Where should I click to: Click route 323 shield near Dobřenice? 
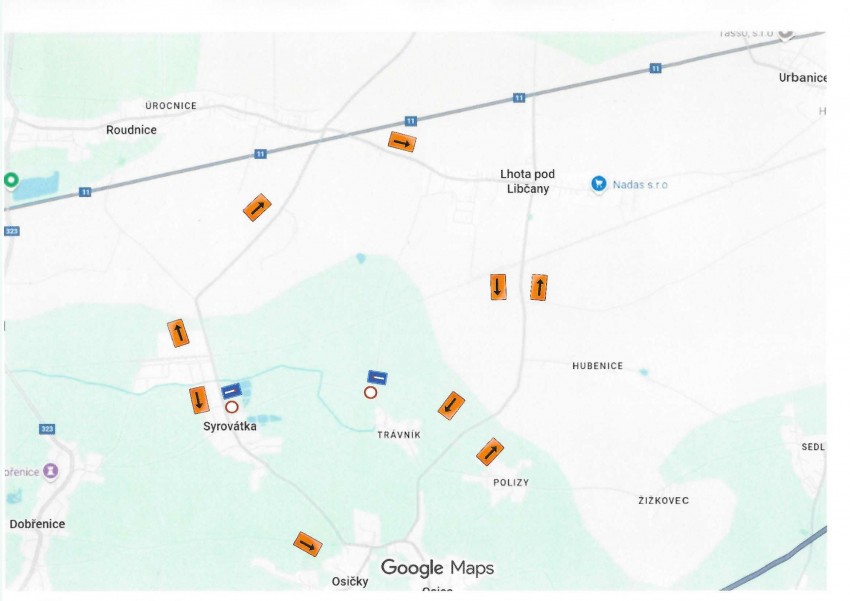pyautogui.click(x=47, y=429)
